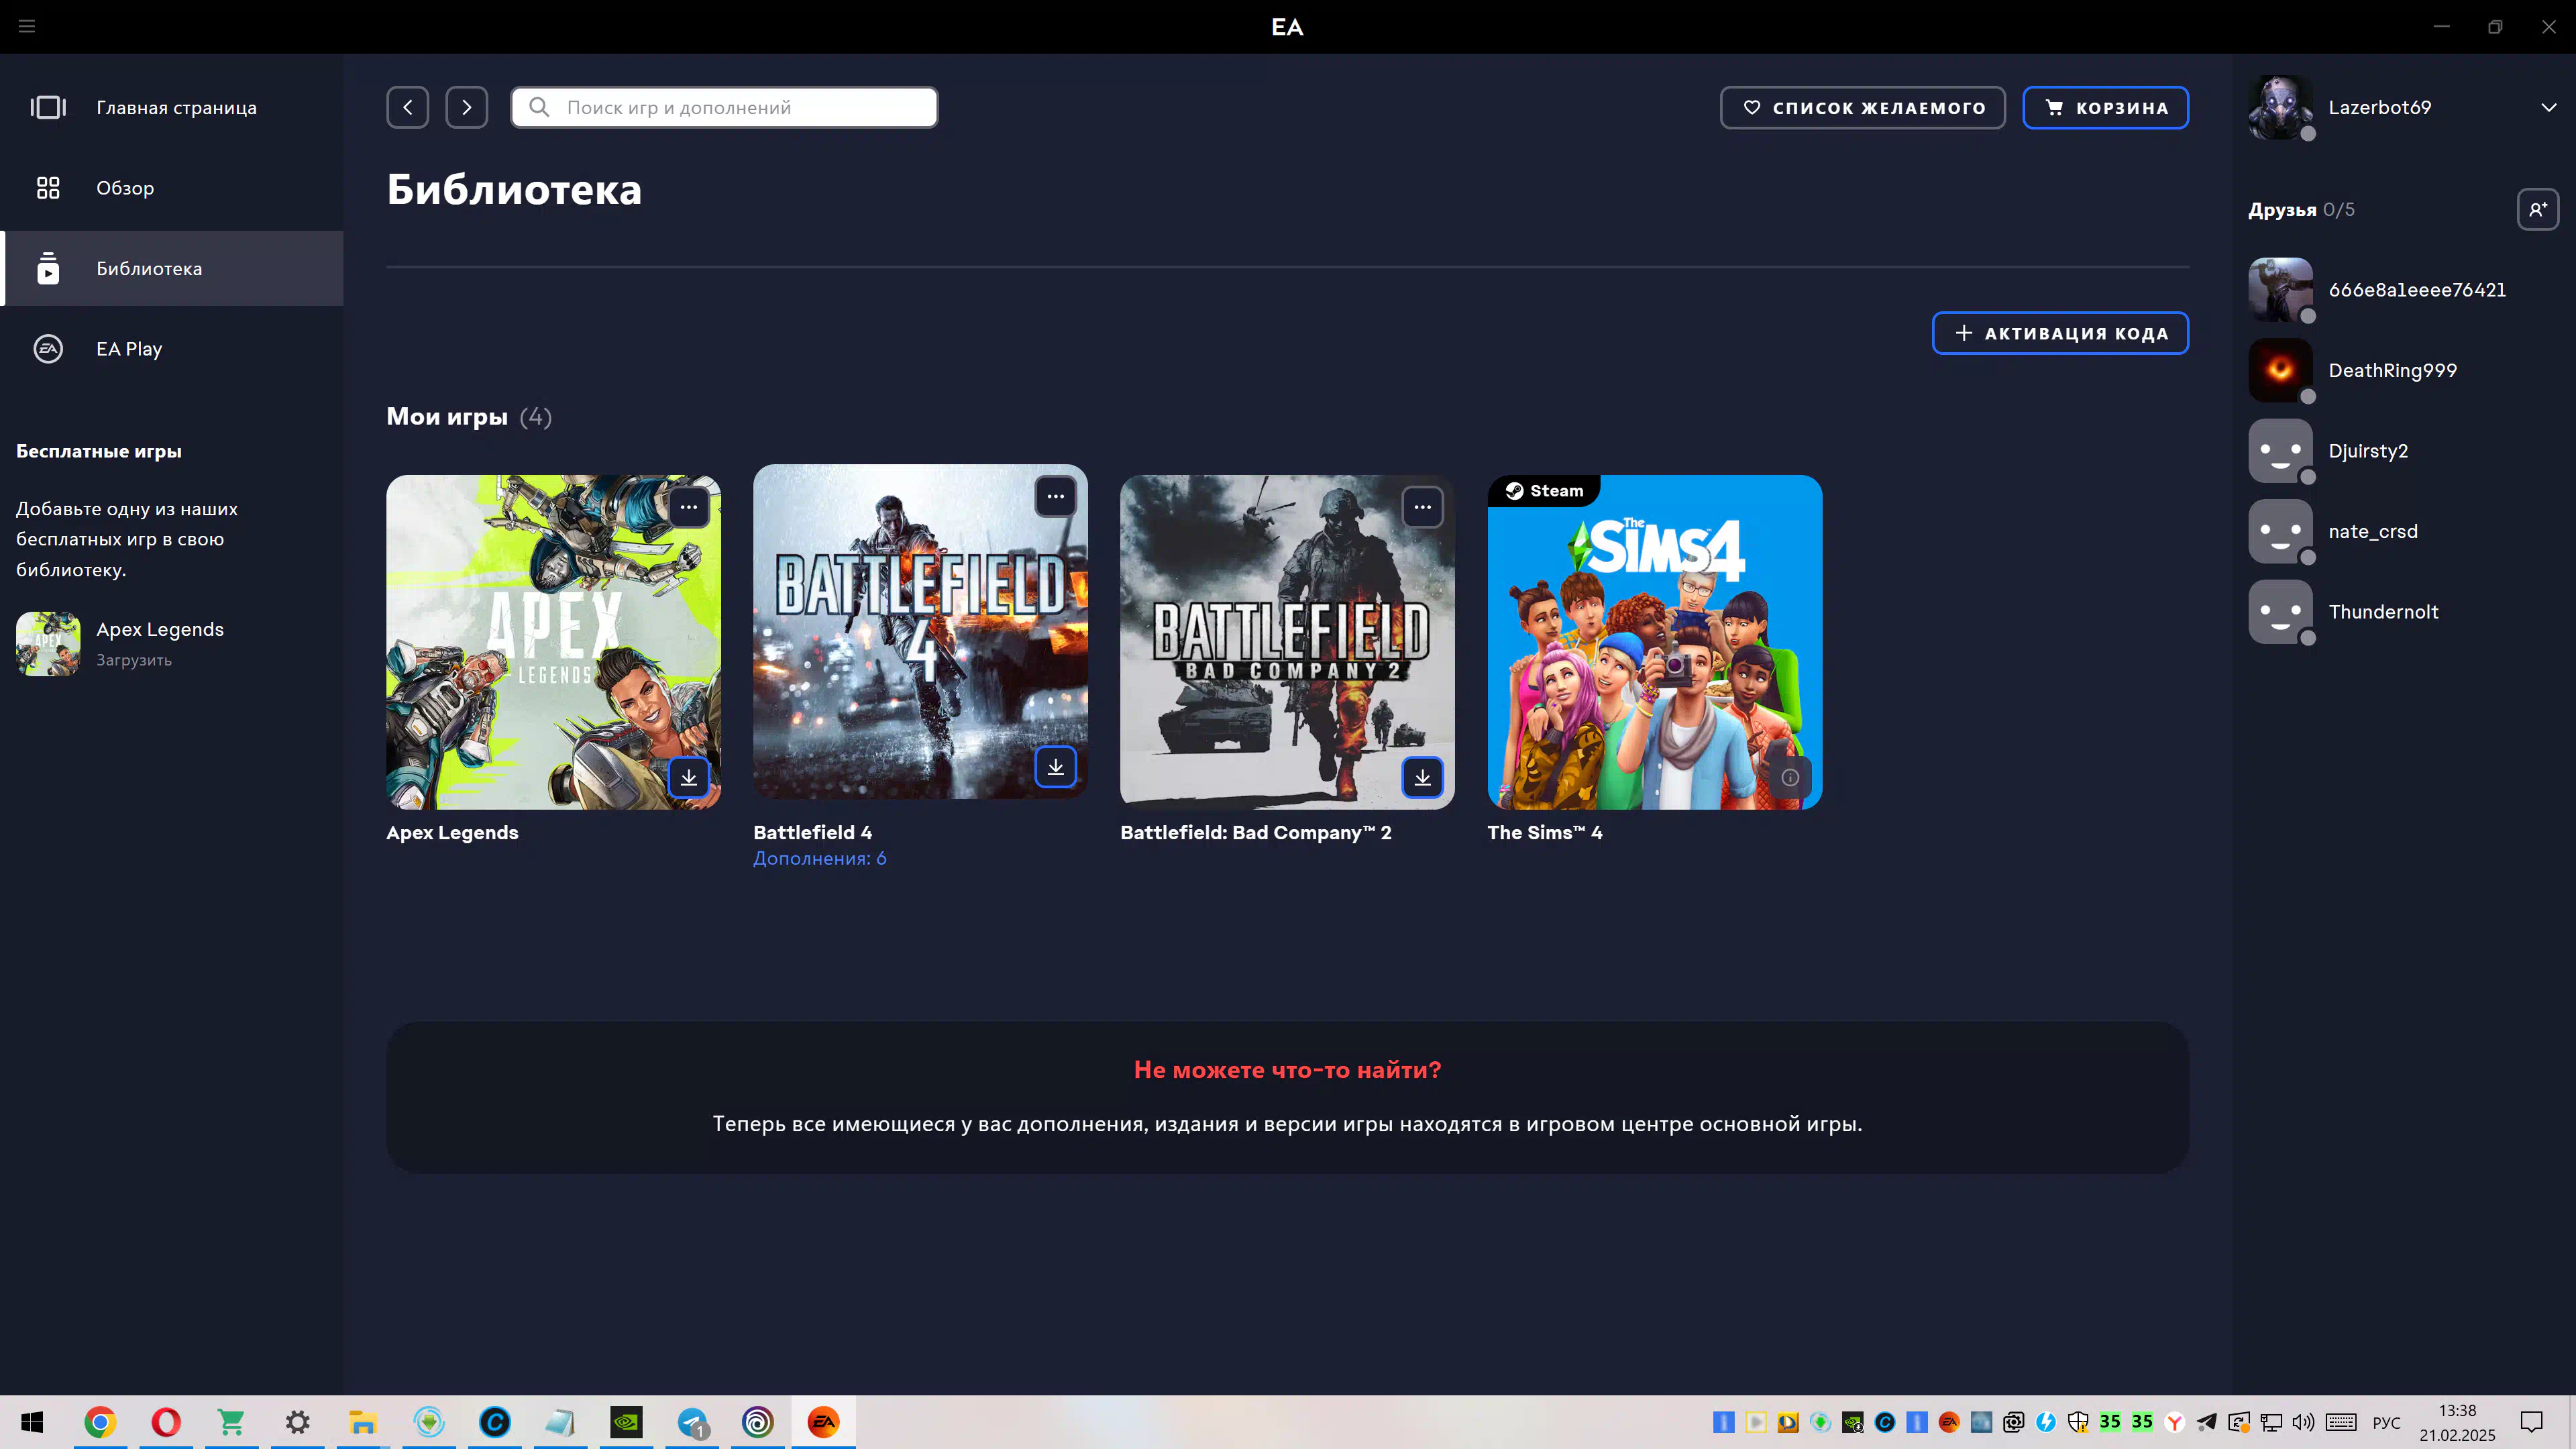The image size is (2576, 1449).
Task: Select Библиотека in the sidebar
Action: click(x=172, y=268)
